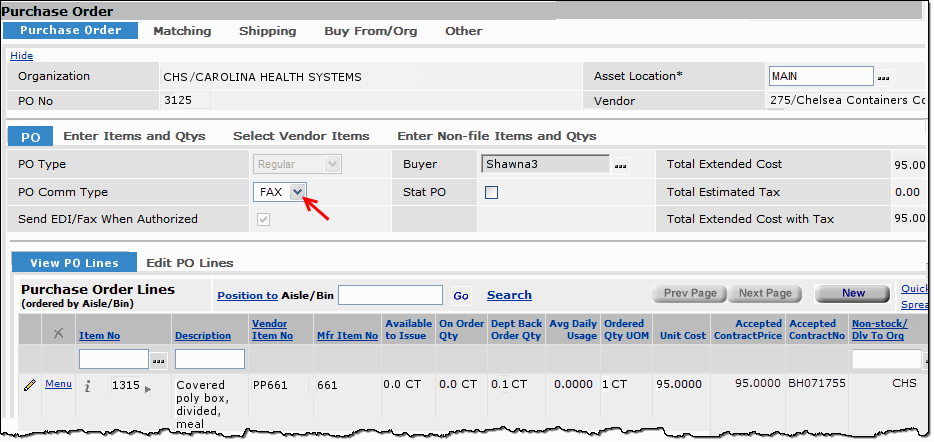The width and height of the screenshot is (934, 442).
Task: Click the info icon beside item 1315
Action: point(87,385)
